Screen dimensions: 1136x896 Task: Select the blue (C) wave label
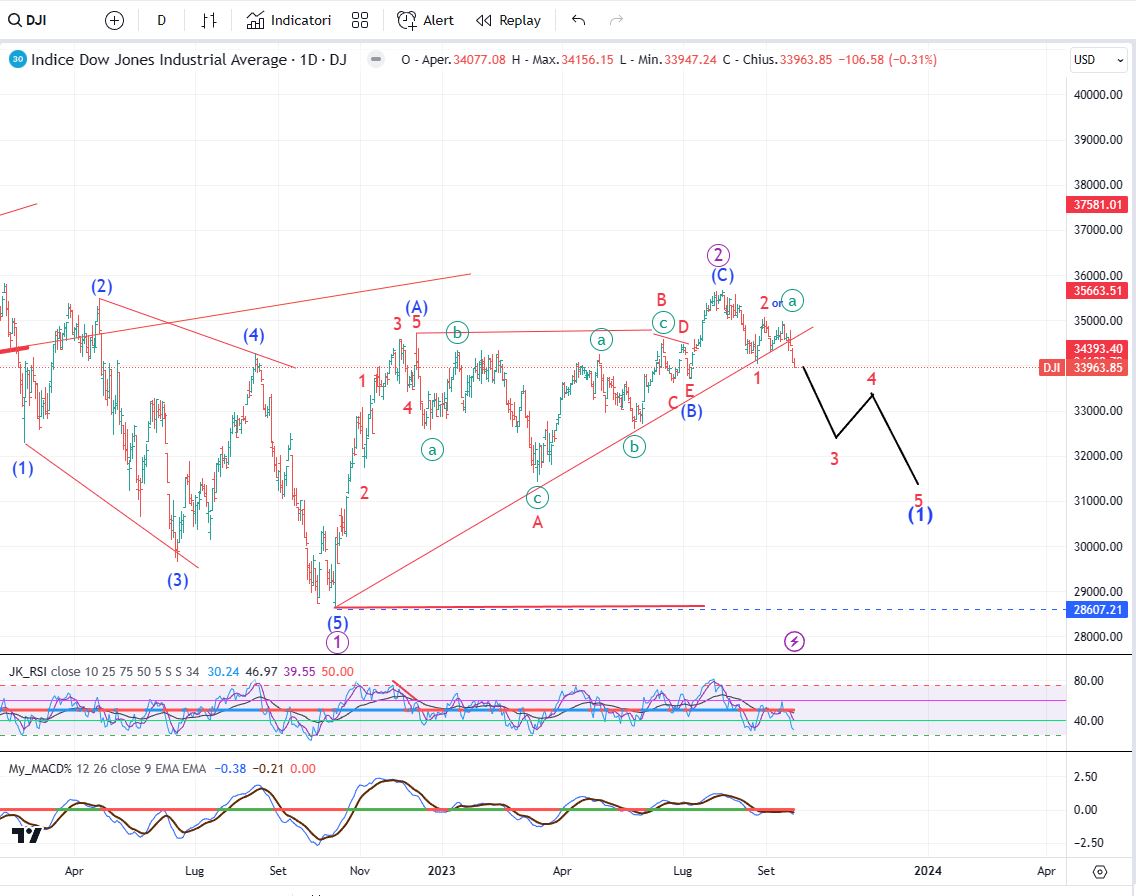point(722,275)
